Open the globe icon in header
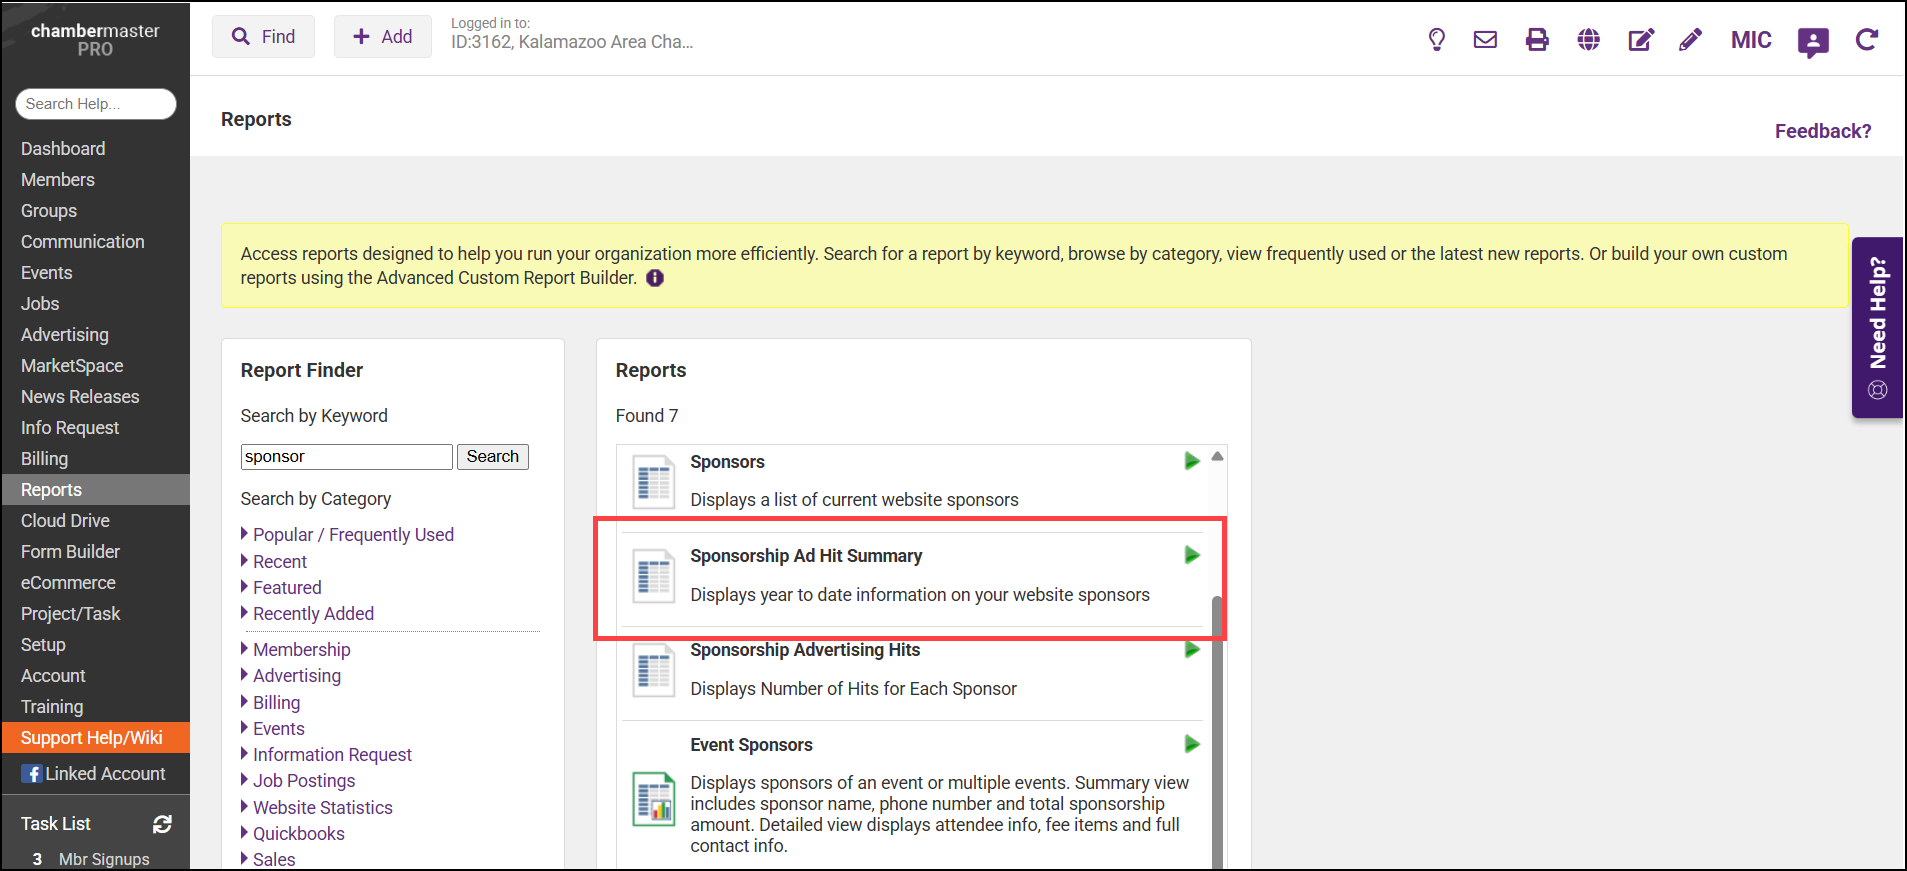The height and width of the screenshot is (871, 1907). pos(1588,40)
